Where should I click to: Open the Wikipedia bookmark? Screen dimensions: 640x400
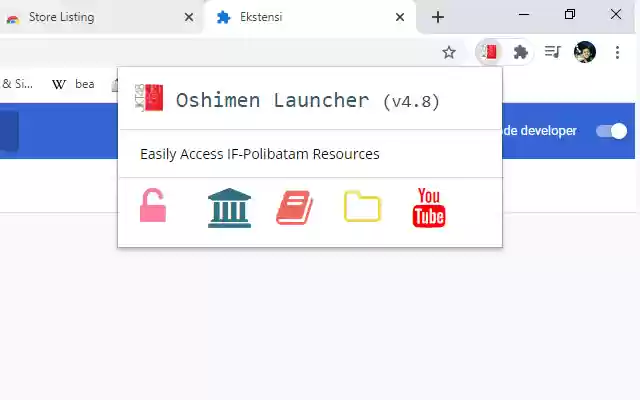point(59,84)
